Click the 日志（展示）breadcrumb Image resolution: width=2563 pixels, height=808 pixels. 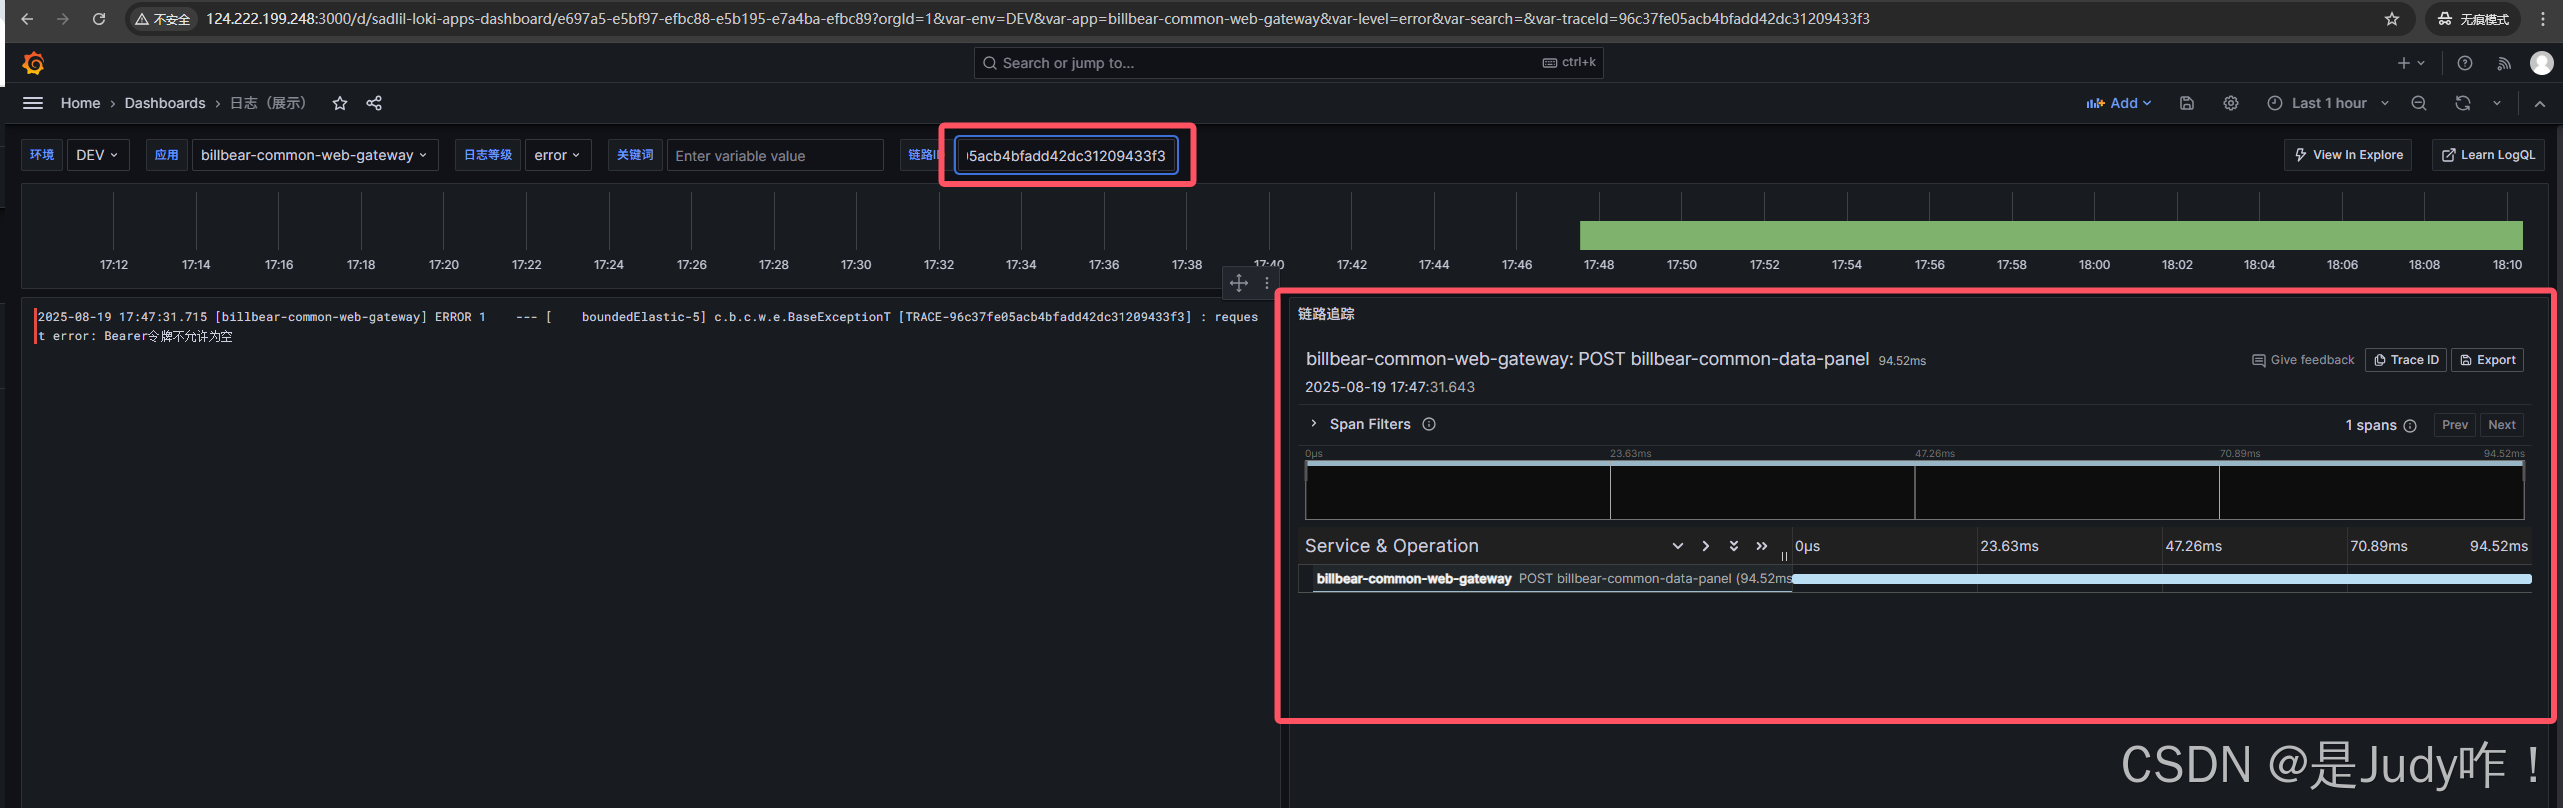tap(268, 103)
